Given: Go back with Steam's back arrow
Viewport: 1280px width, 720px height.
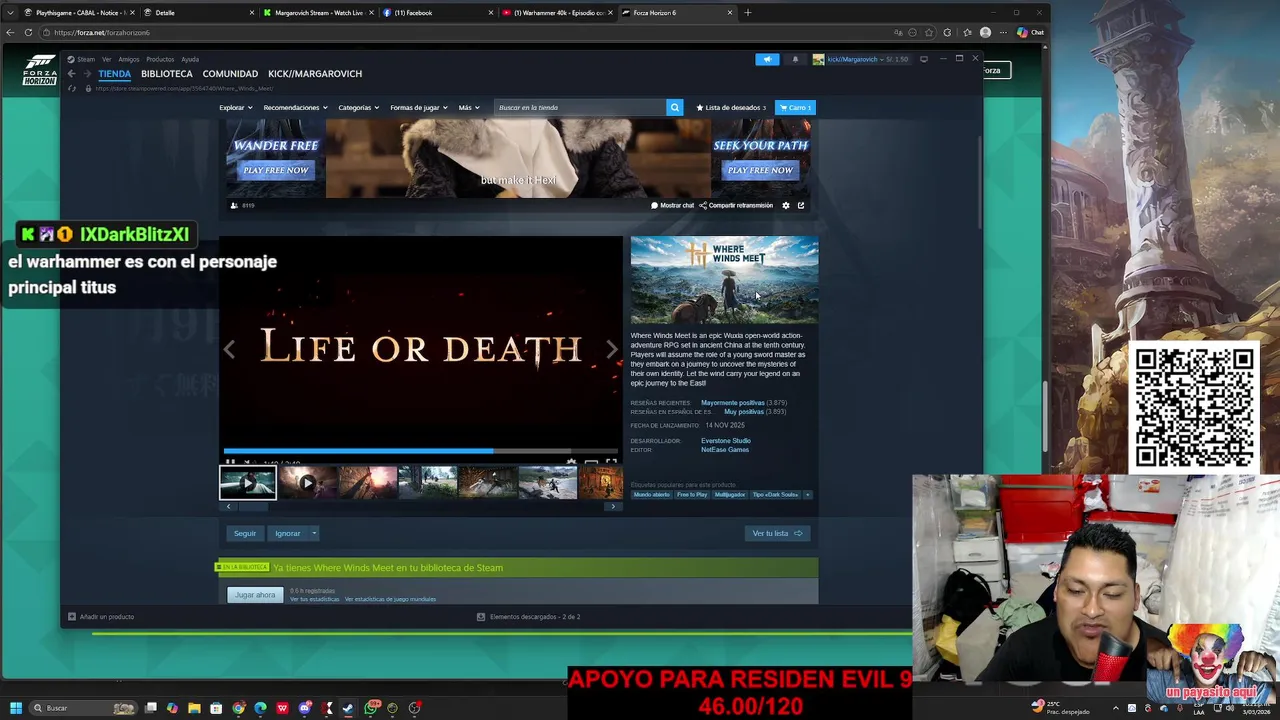Looking at the screenshot, I should point(71,74).
